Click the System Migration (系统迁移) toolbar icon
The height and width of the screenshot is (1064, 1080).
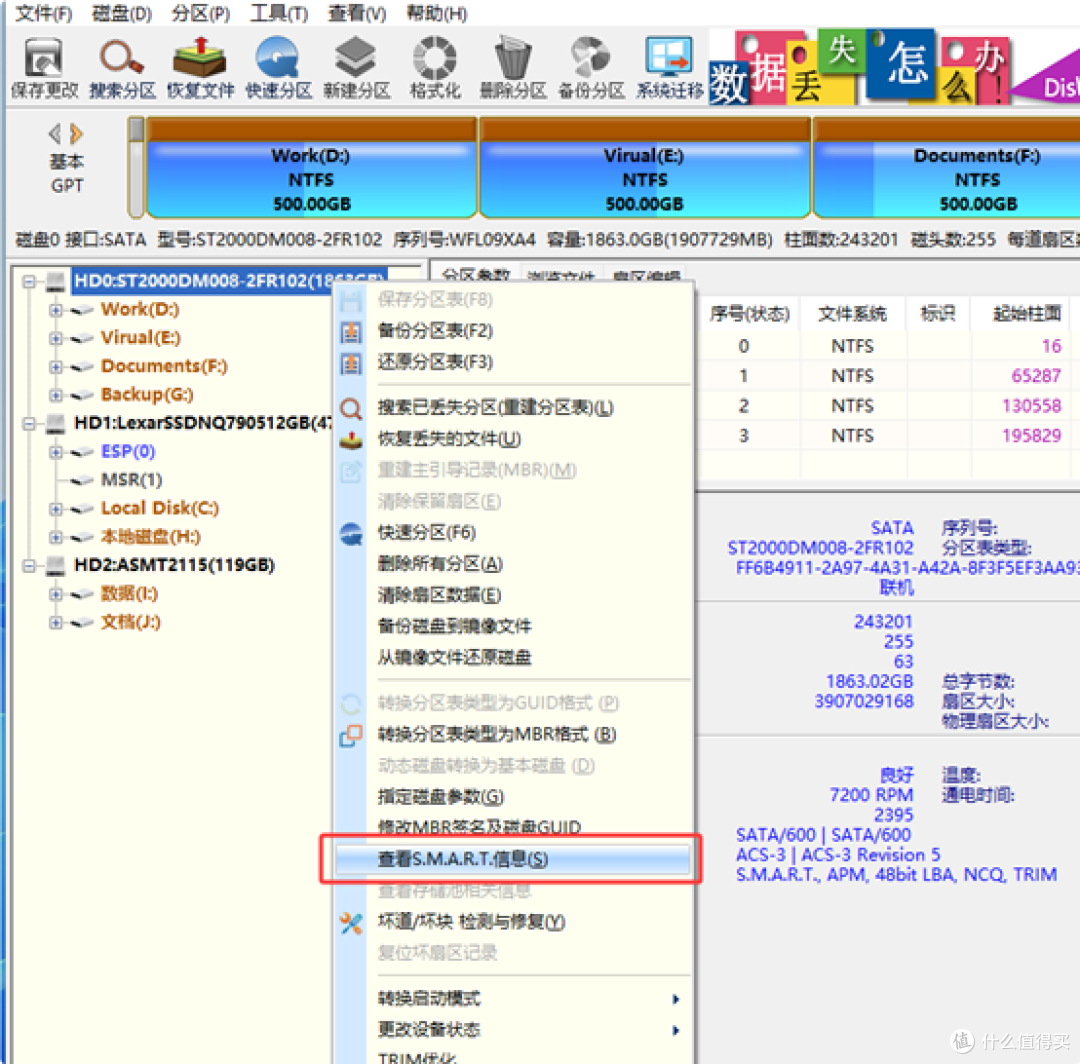669,67
